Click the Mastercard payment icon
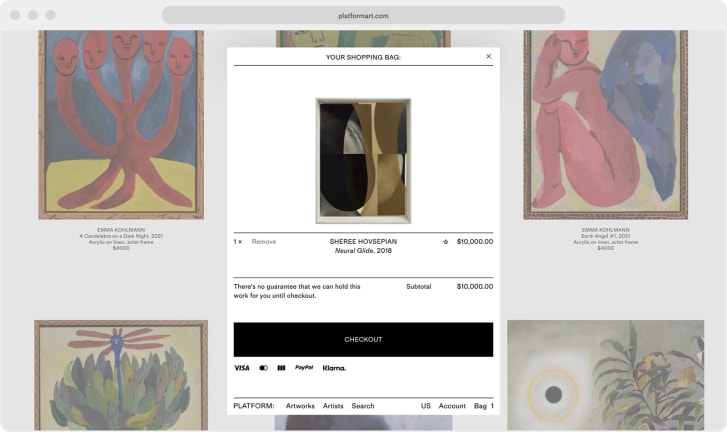 (263, 368)
